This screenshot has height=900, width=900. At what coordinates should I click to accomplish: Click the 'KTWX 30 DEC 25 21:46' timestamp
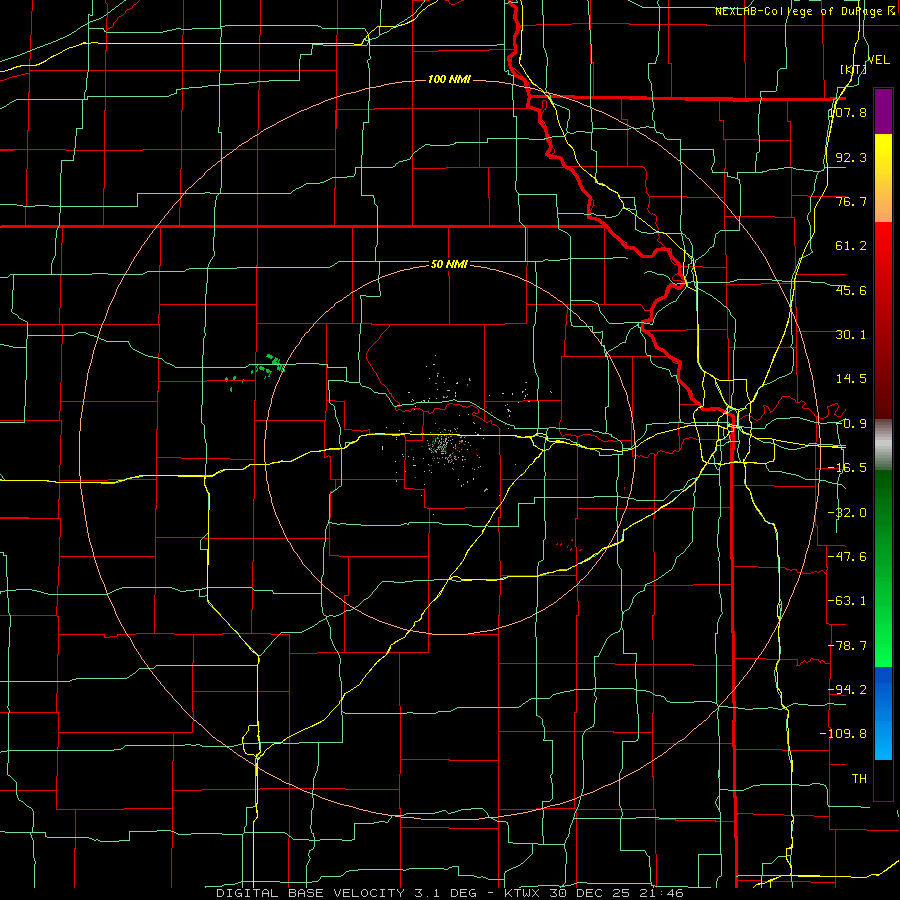pos(593,893)
